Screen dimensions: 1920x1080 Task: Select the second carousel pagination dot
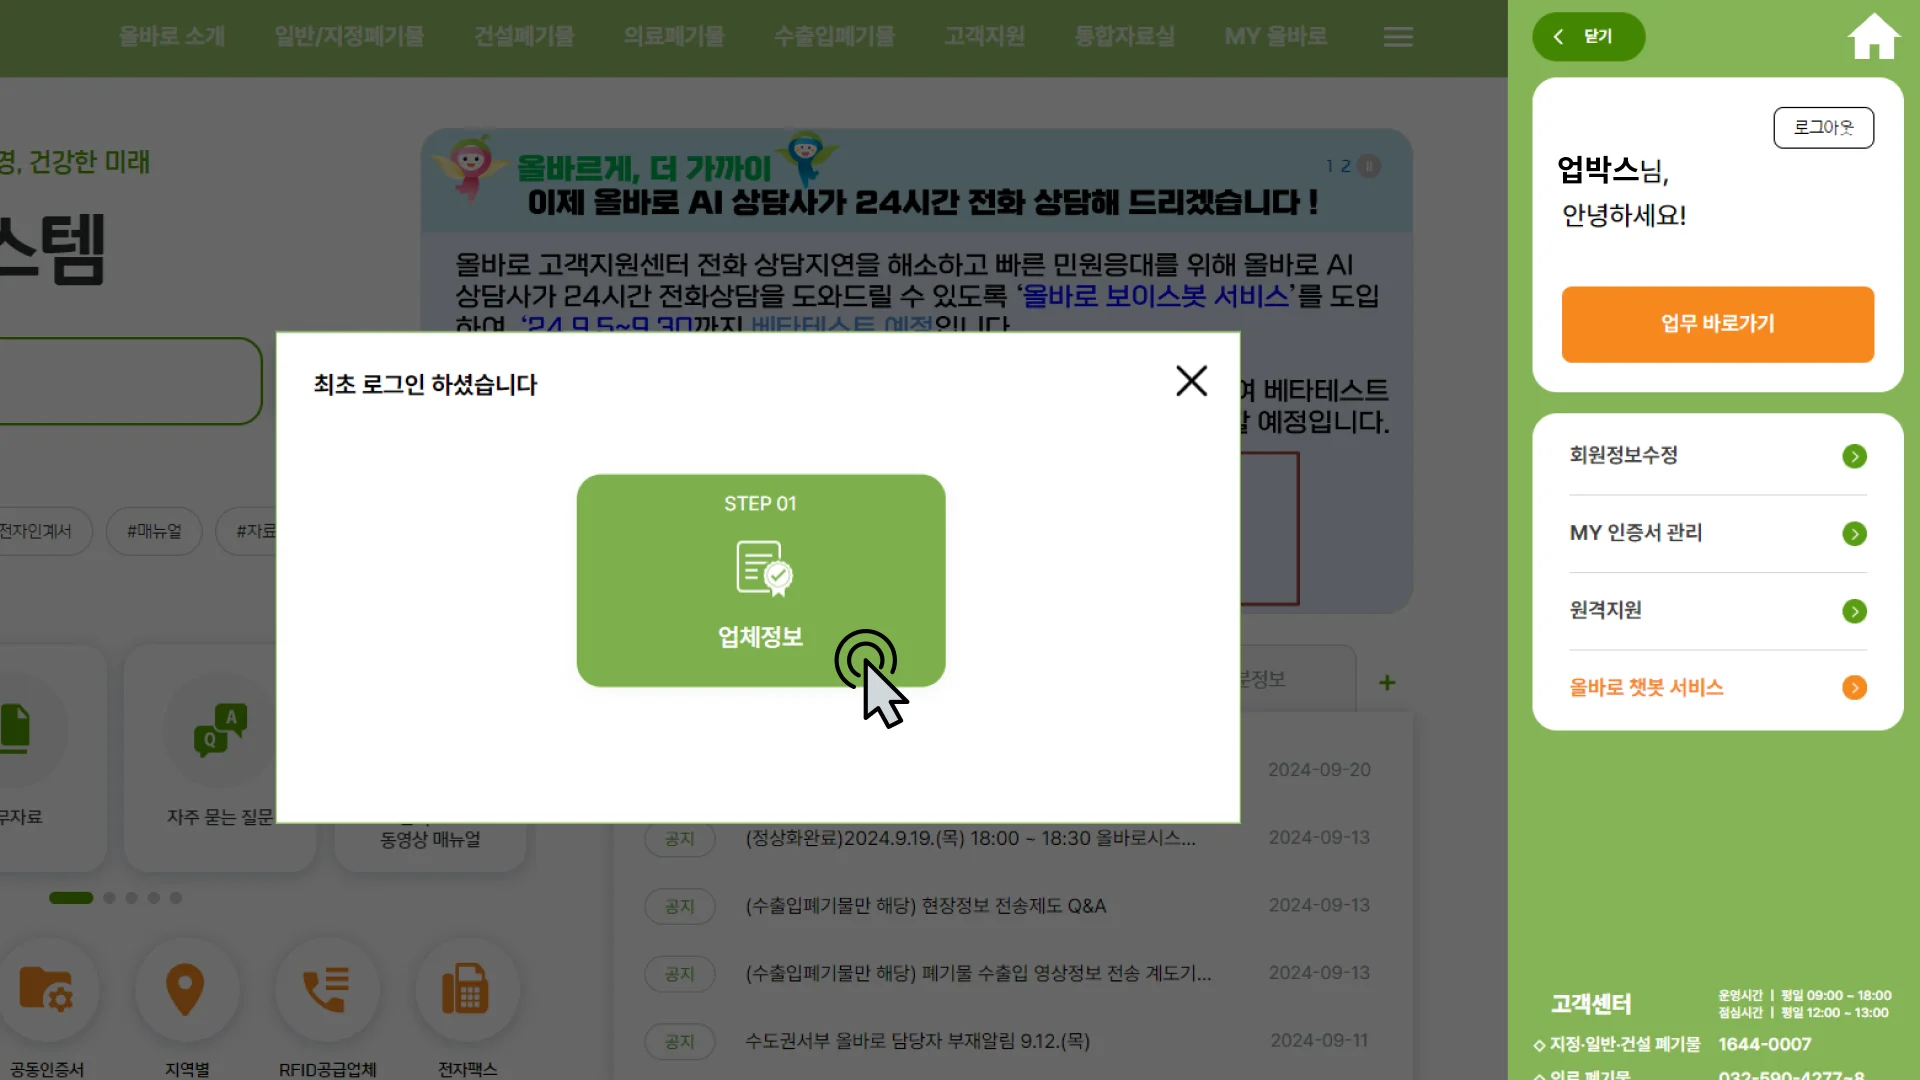point(110,898)
